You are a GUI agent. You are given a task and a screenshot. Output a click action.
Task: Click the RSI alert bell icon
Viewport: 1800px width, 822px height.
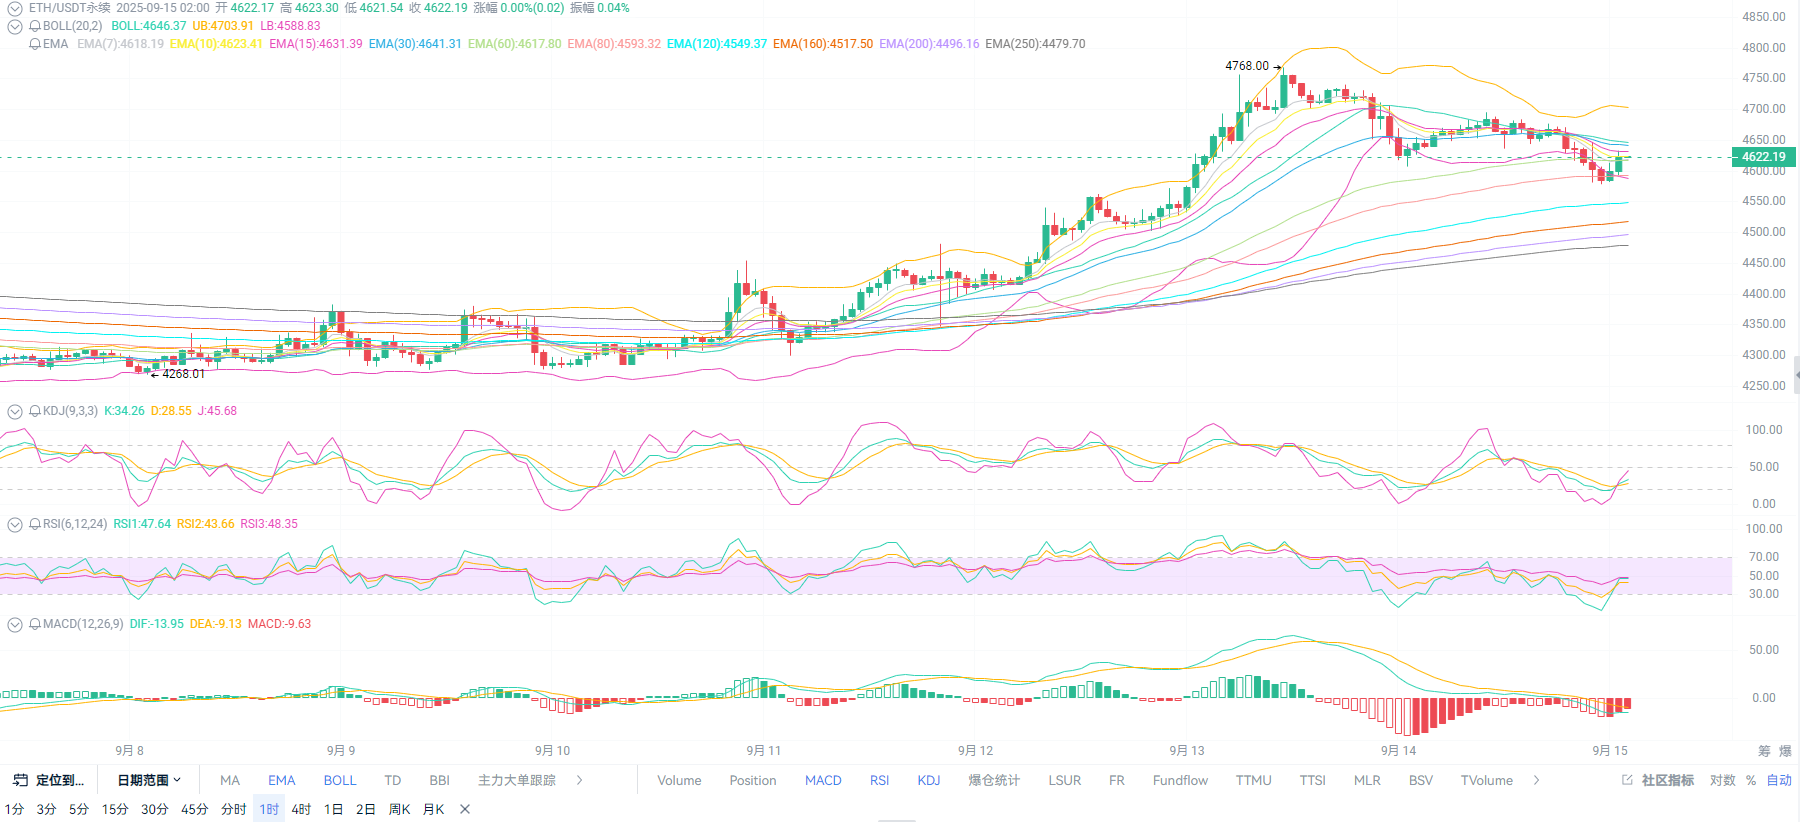(x=35, y=524)
